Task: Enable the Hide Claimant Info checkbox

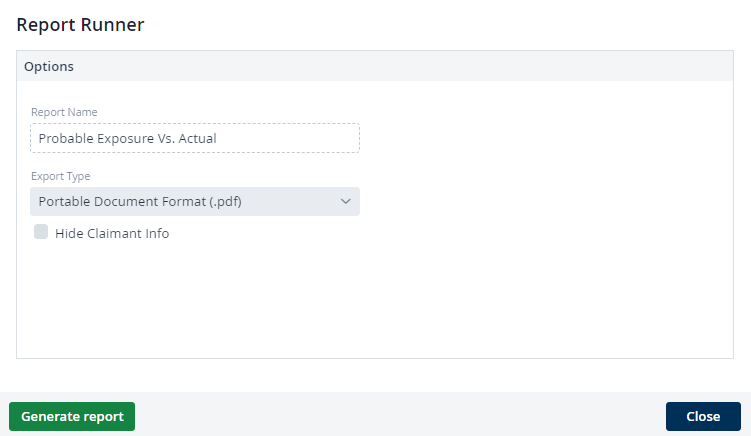Action: tap(41, 232)
